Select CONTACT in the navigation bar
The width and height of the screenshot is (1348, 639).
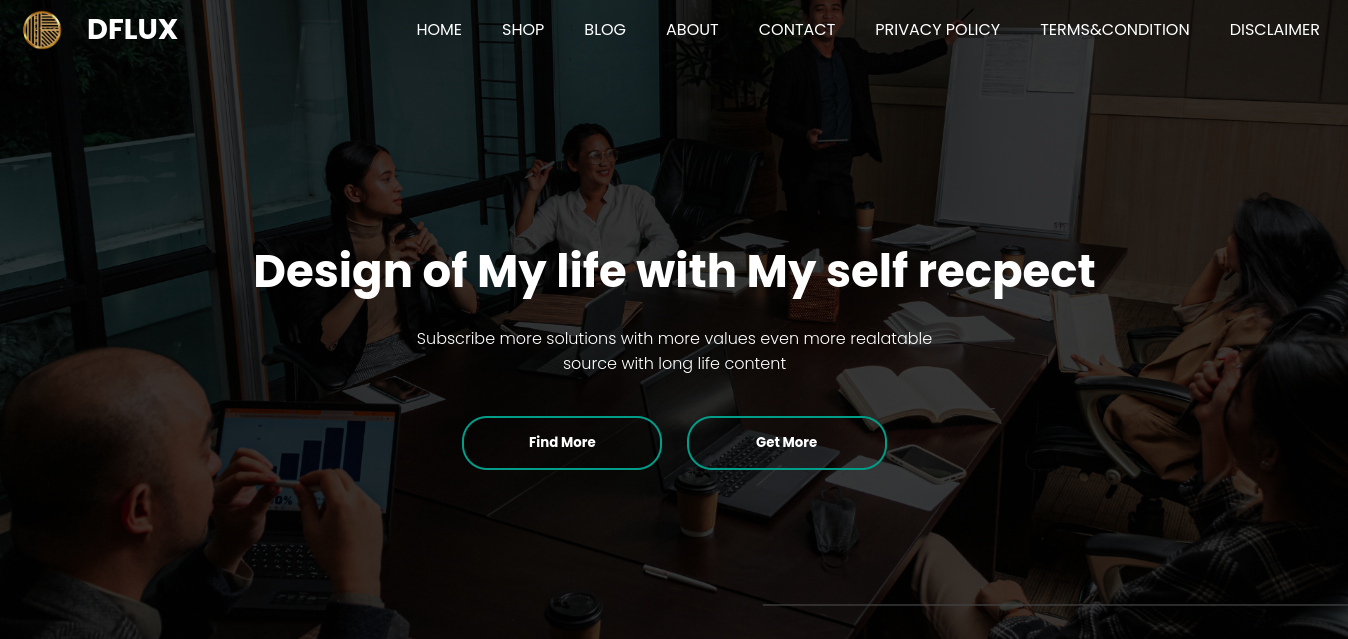coord(797,30)
